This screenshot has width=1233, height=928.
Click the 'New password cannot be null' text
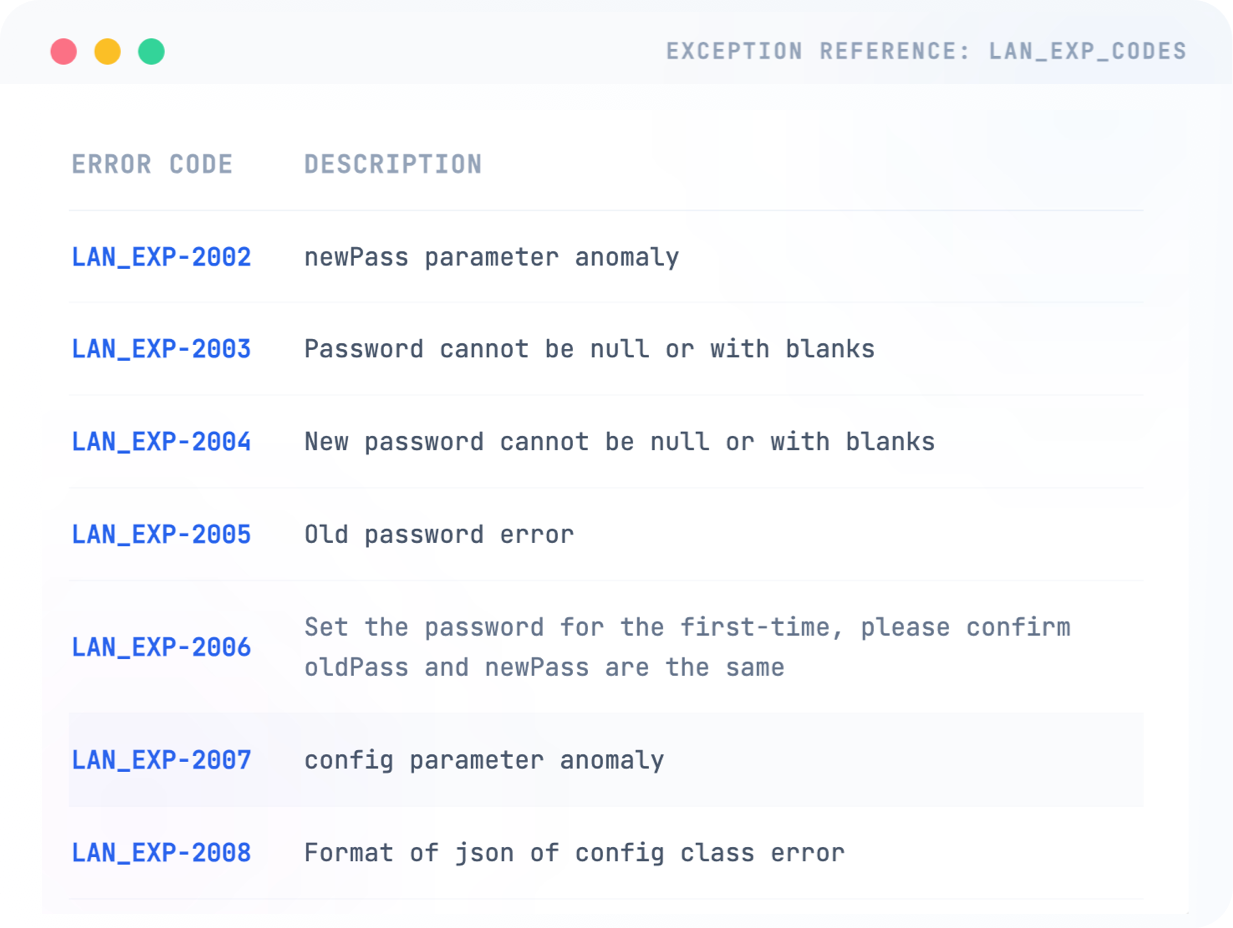pyautogui.click(x=619, y=441)
